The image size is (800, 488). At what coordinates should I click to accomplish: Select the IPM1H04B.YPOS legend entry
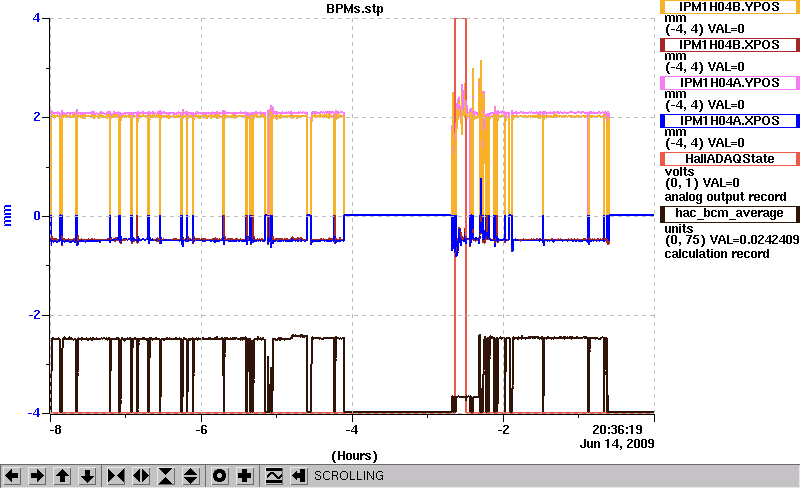coord(730,7)
